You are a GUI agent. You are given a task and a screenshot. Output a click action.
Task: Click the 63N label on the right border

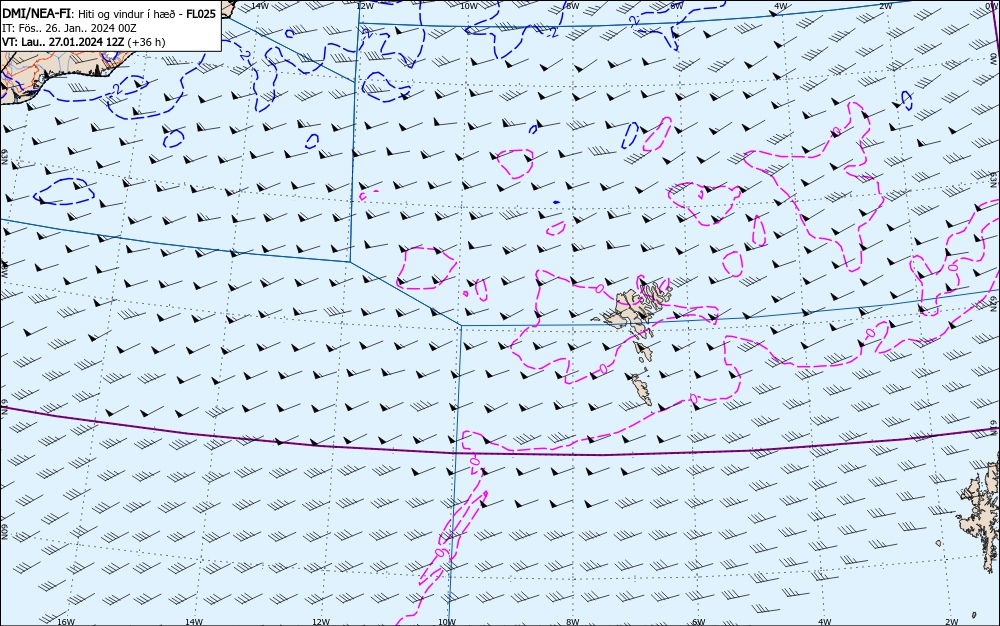995,178
